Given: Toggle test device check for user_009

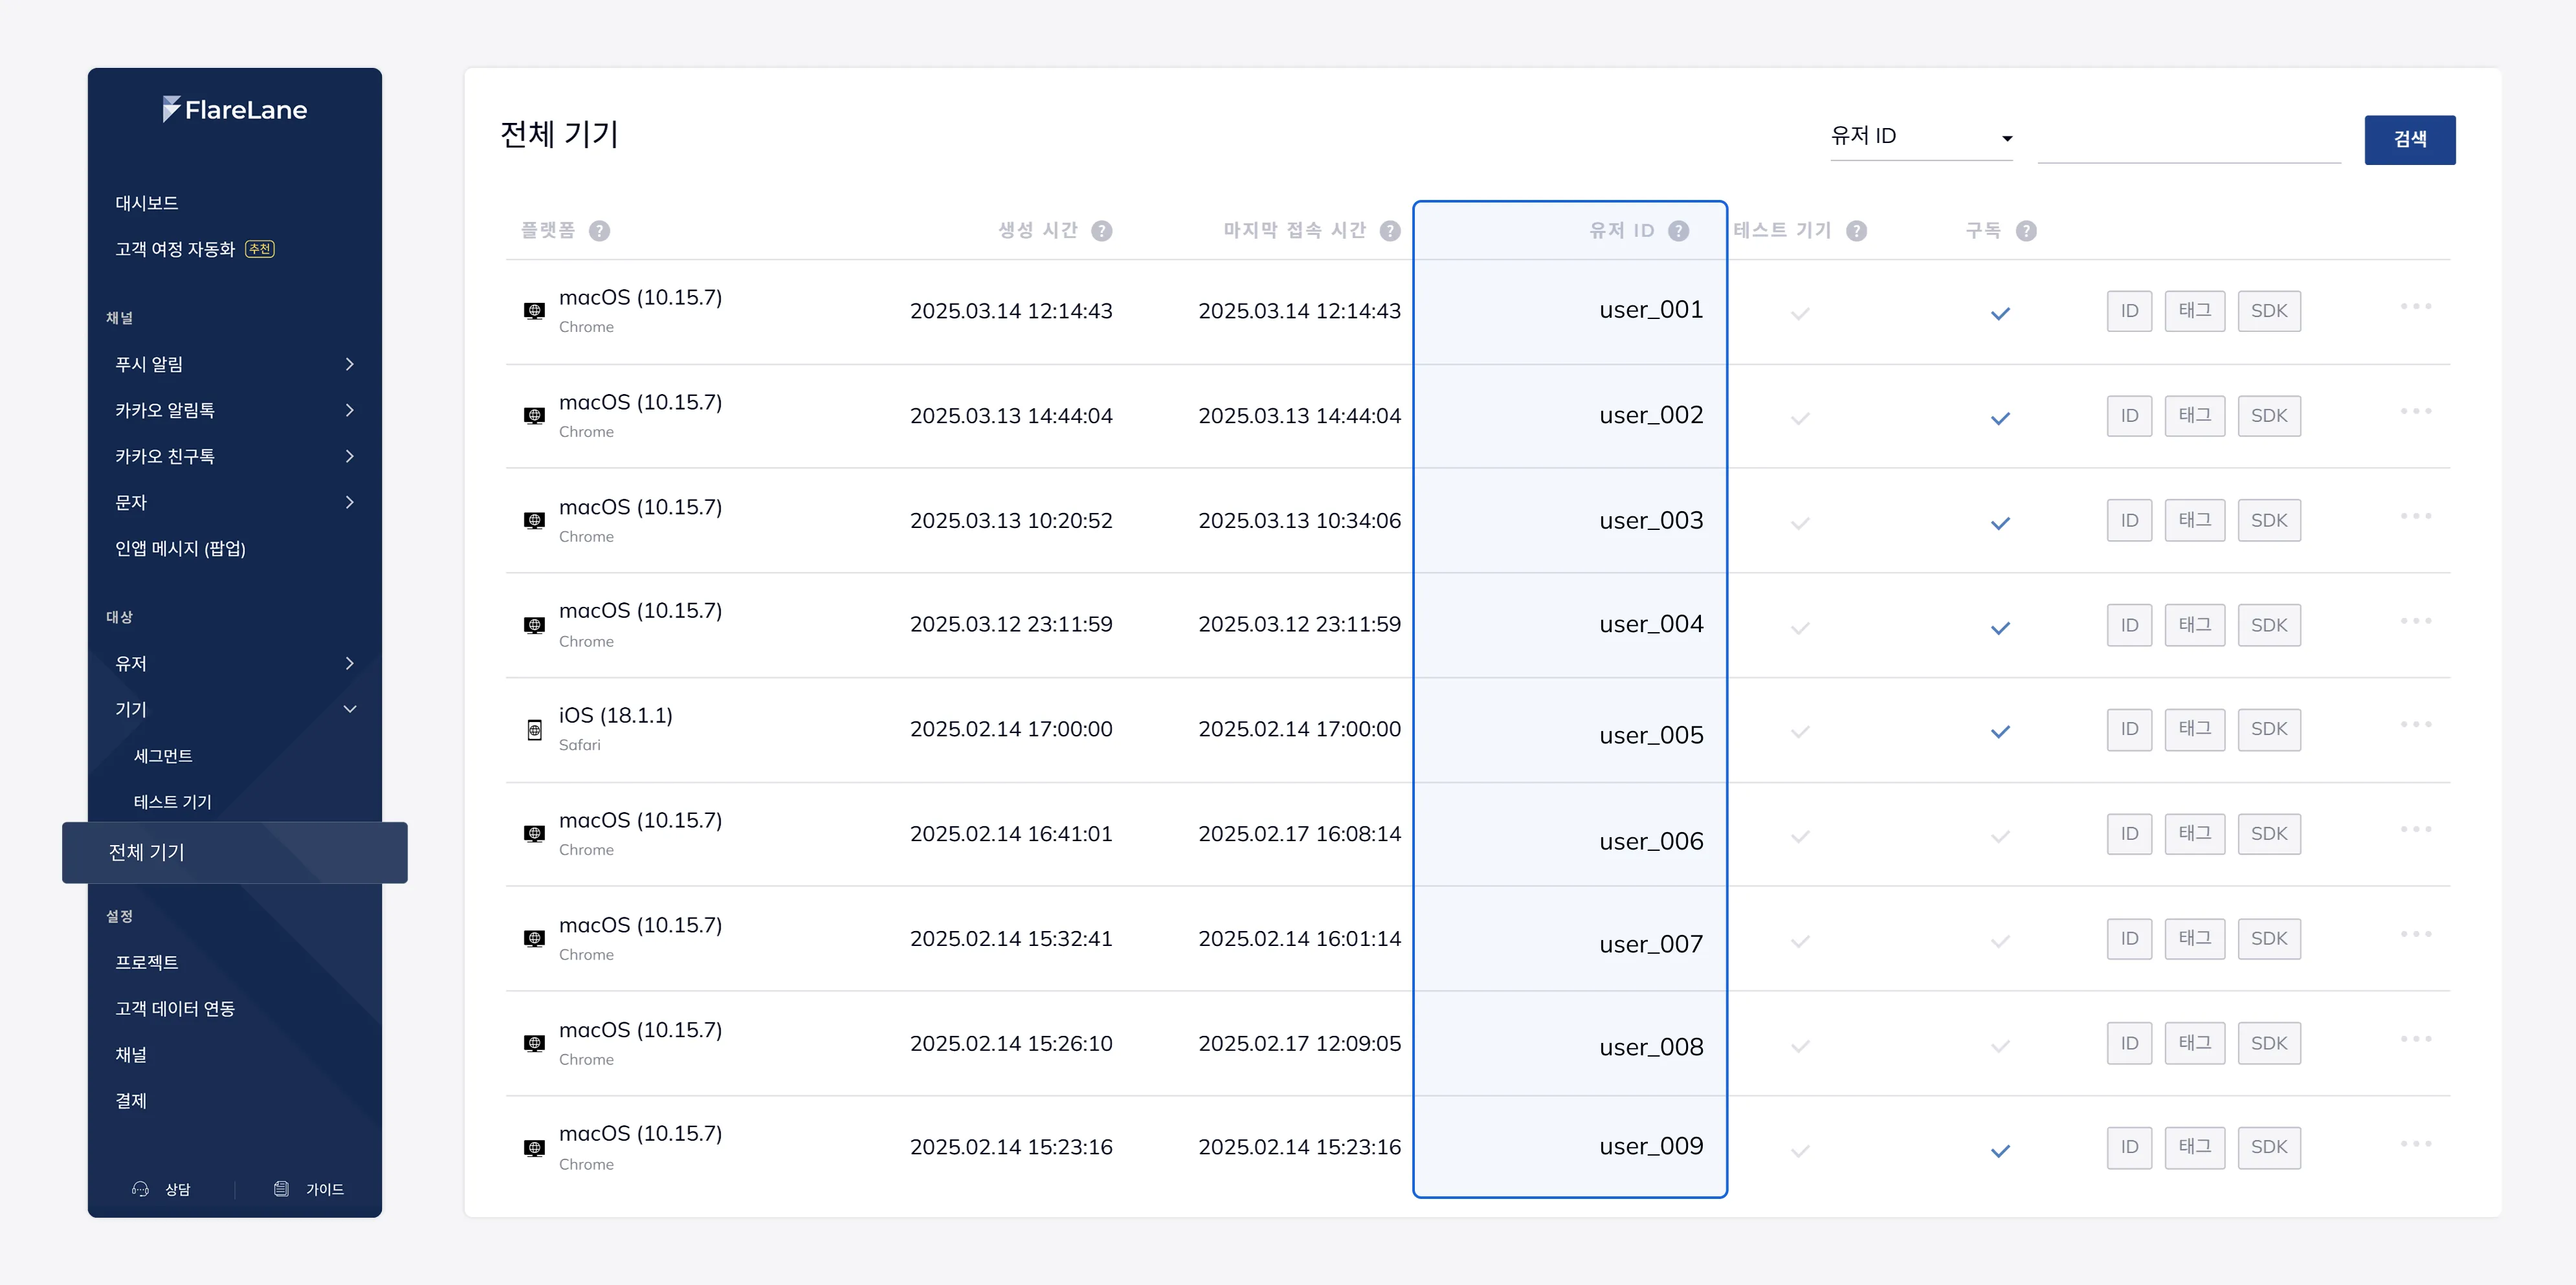Looking at the screenshot, I should pyautogui.click(x=1800, y=1151).
